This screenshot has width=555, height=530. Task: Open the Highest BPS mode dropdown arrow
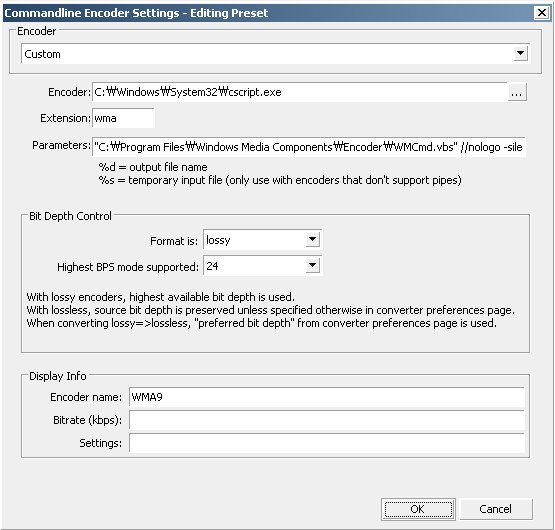coord(312,265)
